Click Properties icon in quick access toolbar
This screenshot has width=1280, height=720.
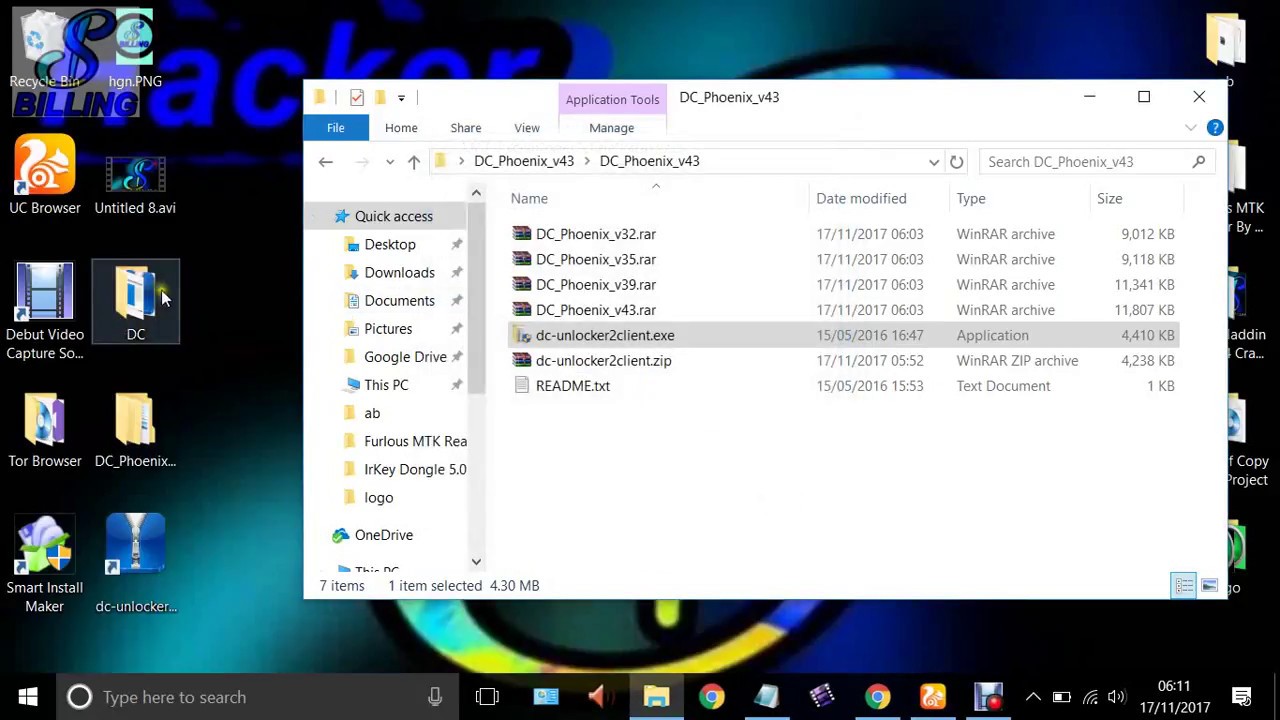pos(357,97)
